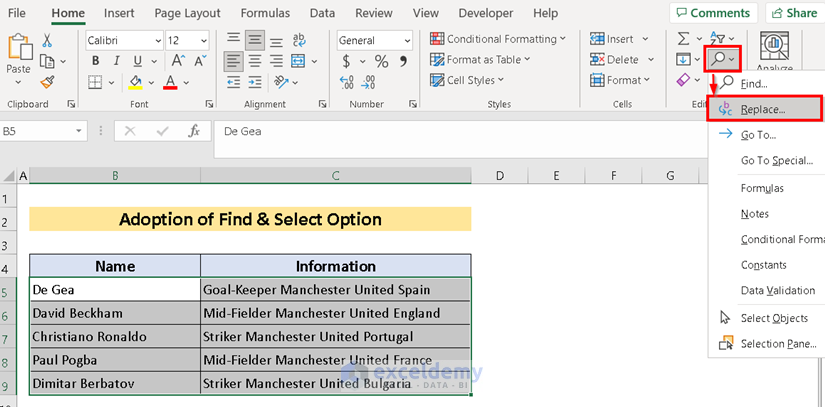Toggle Italic formatting
825x407 pixels.
[x=115, y=61]
